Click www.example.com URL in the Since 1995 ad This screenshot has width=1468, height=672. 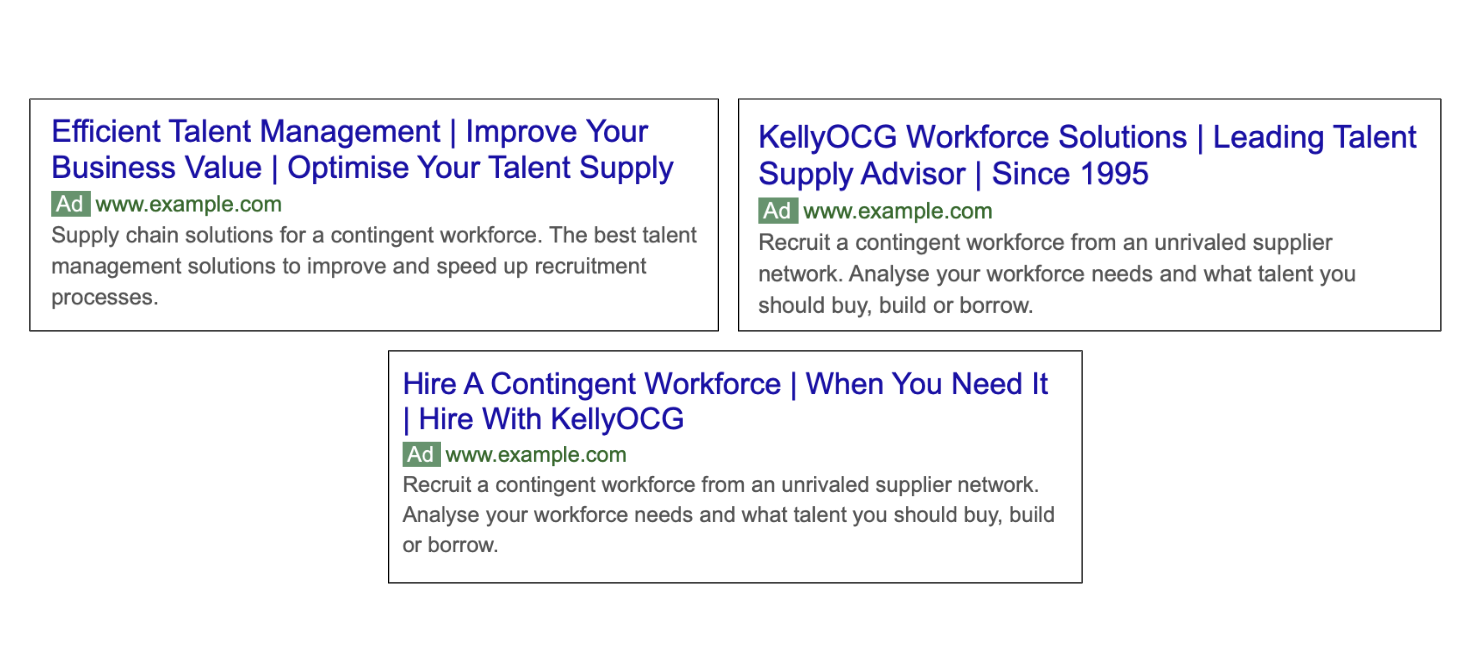tap(898, 211)
